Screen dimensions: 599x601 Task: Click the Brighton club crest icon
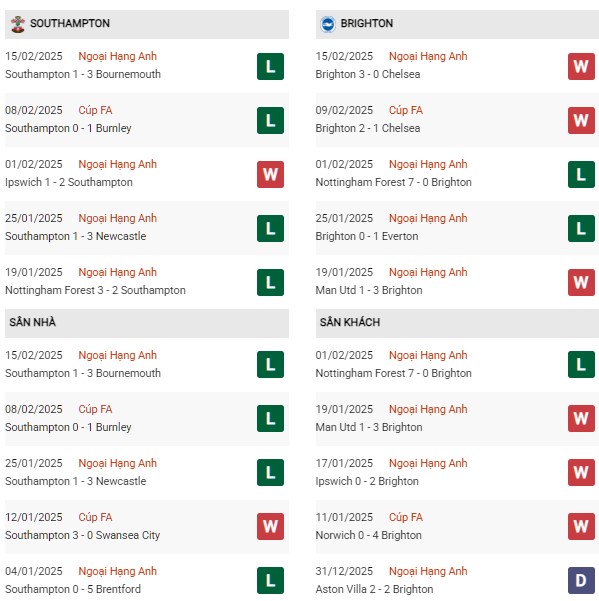pos(328,24)
